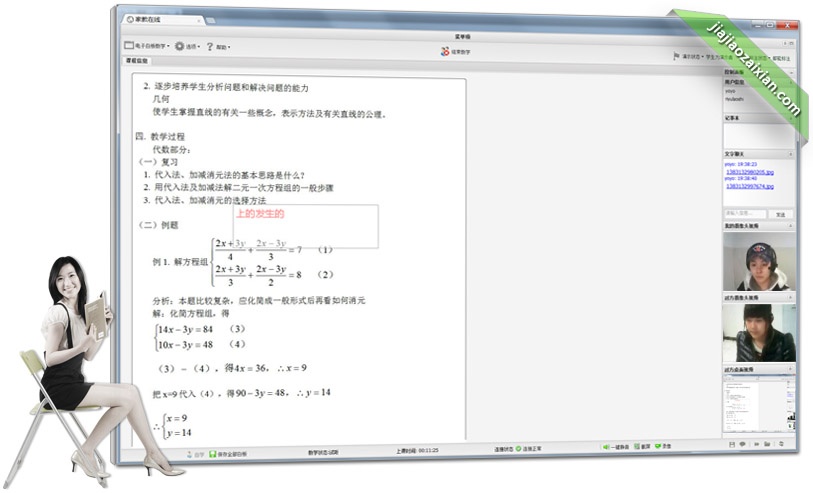Viewport: 813px width, 493px height.
Task: Click the screenshot icon in status bar
Action: [637, 446]
